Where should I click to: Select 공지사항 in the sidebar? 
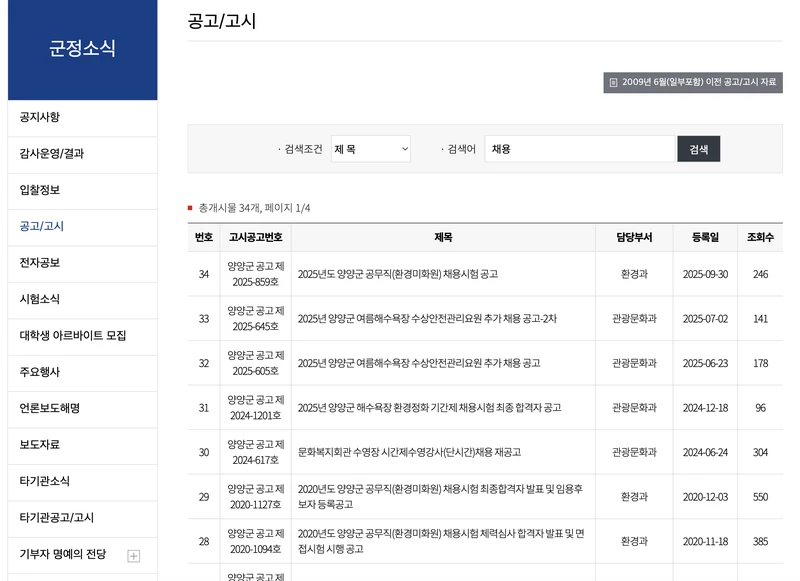[x=40, y=117]
